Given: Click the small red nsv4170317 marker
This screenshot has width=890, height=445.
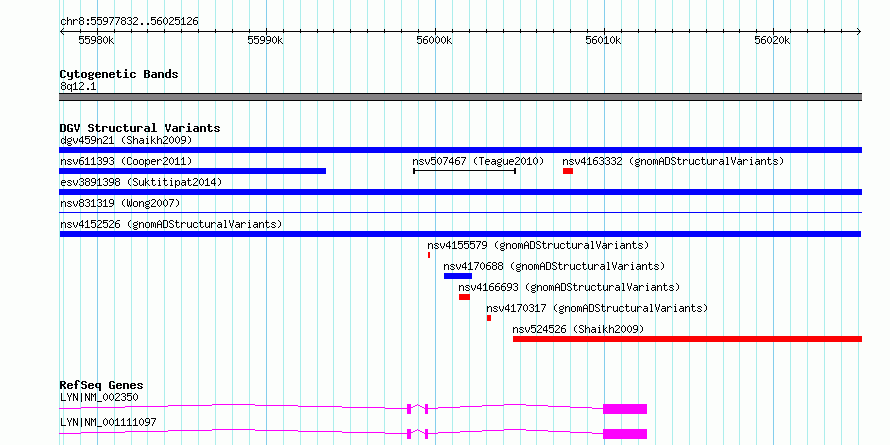Looking at the screenshot, I should (489, 318).
